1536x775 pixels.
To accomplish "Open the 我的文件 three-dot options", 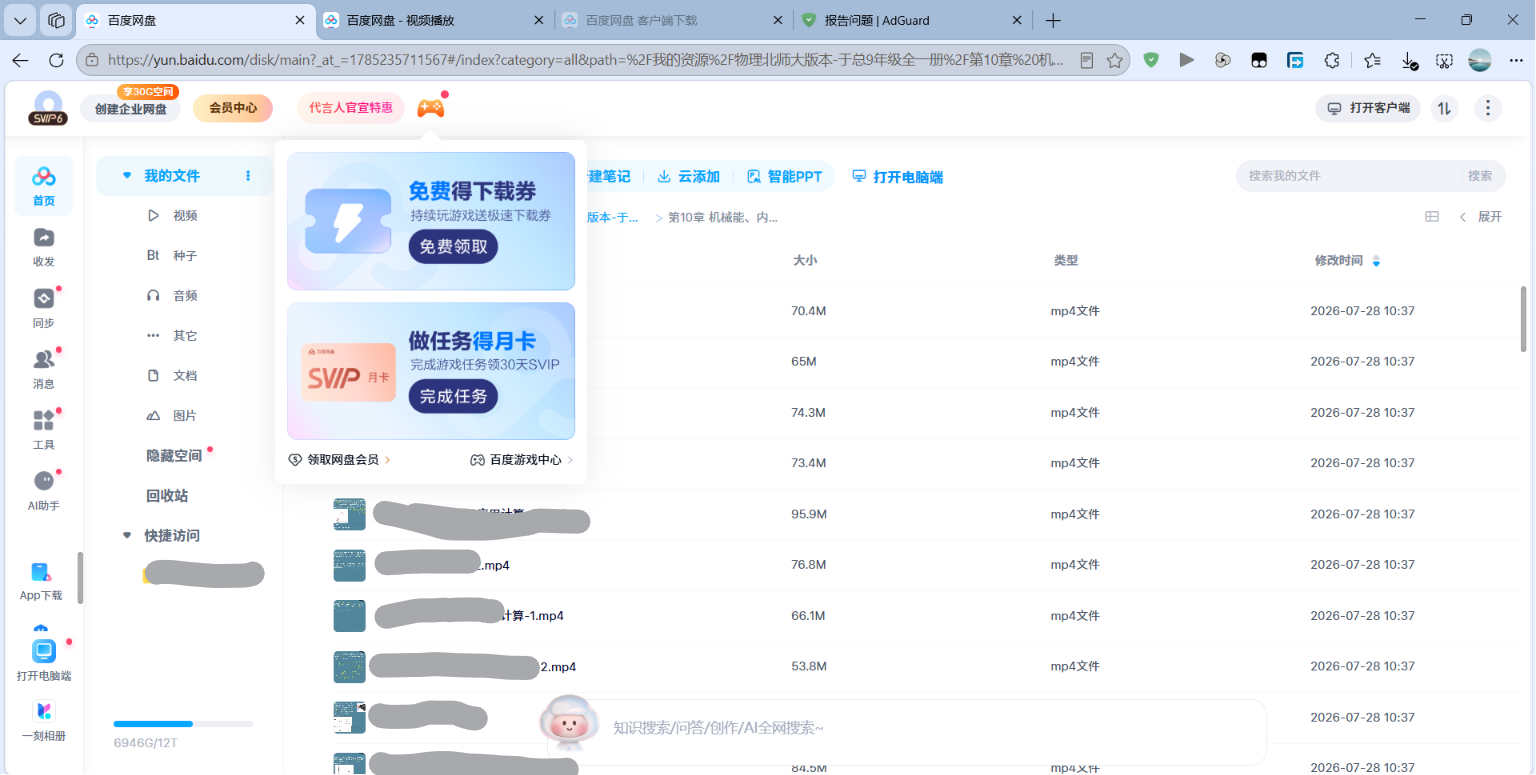I will click(x=248, y=175).
